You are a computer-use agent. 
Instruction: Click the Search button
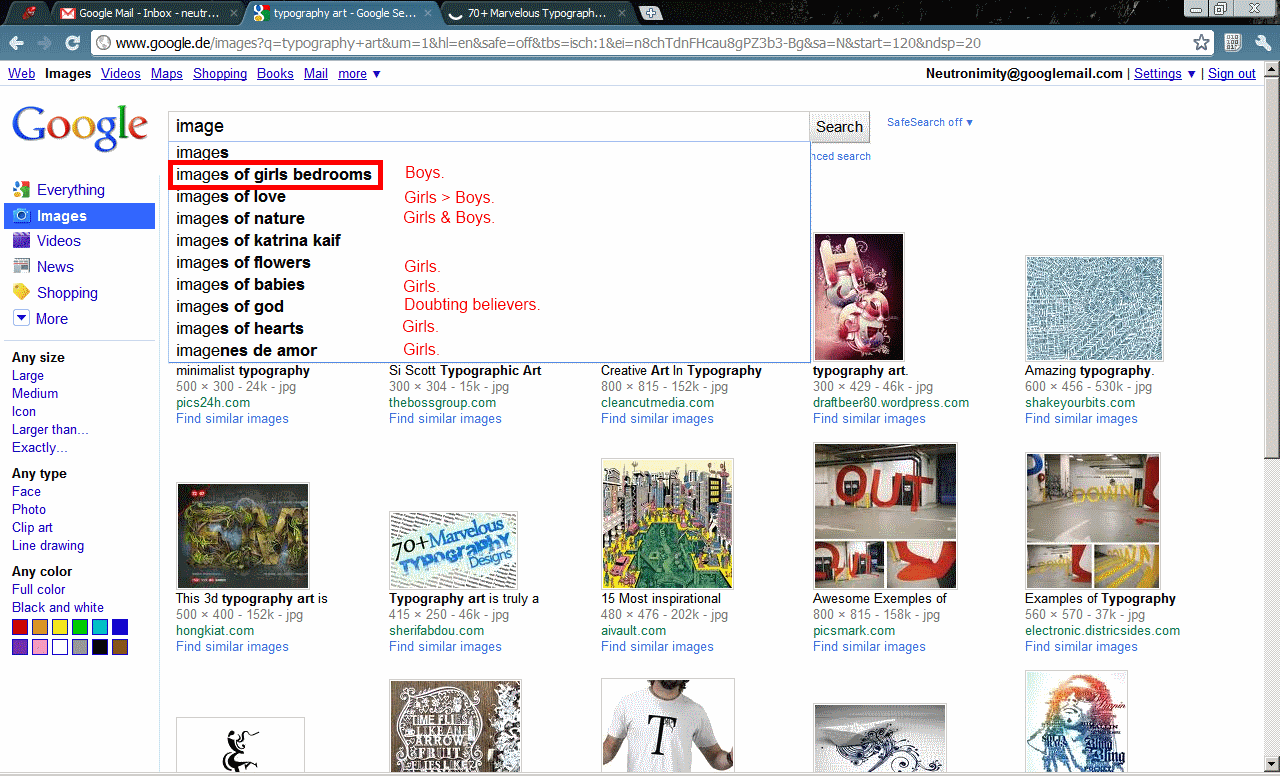point(839,127)
